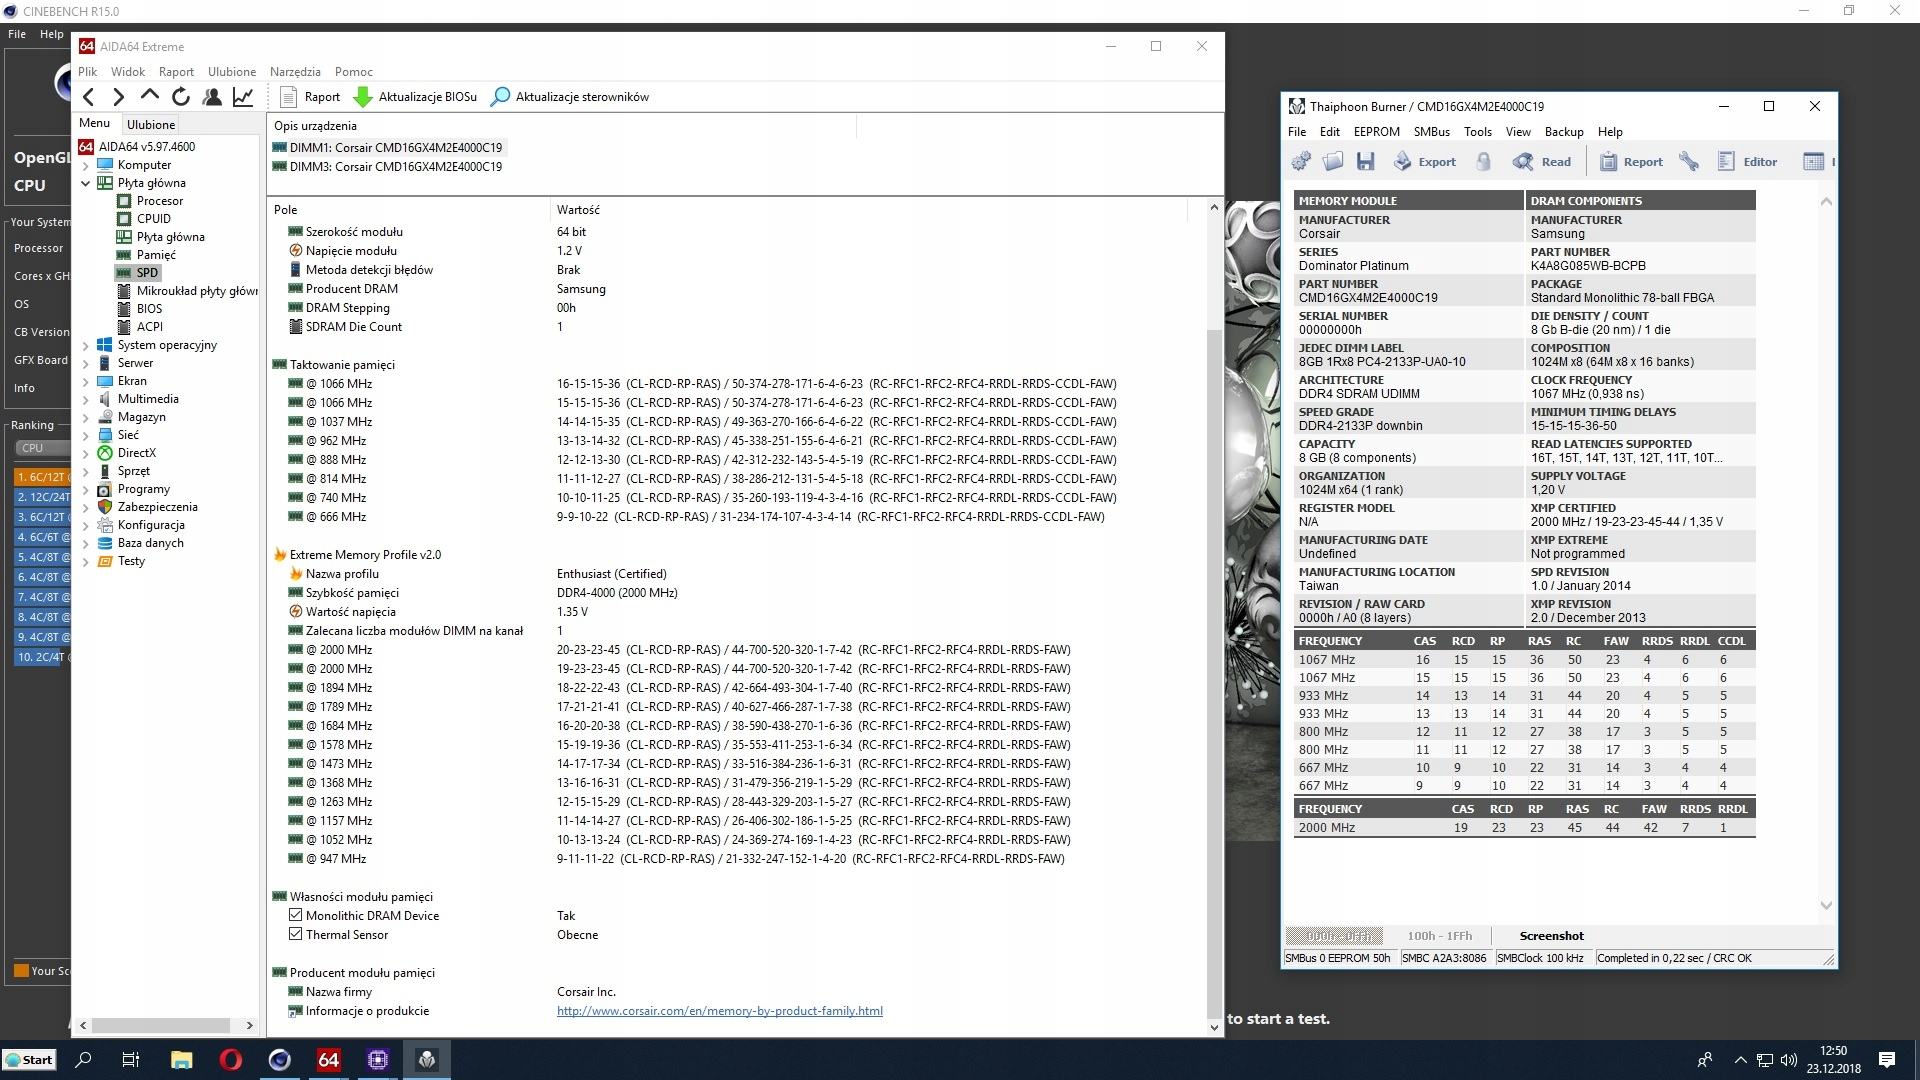Collapse the Płyta główna tree node
This screenshot has height=1080, width=1920.
click(x=86, y=183)
